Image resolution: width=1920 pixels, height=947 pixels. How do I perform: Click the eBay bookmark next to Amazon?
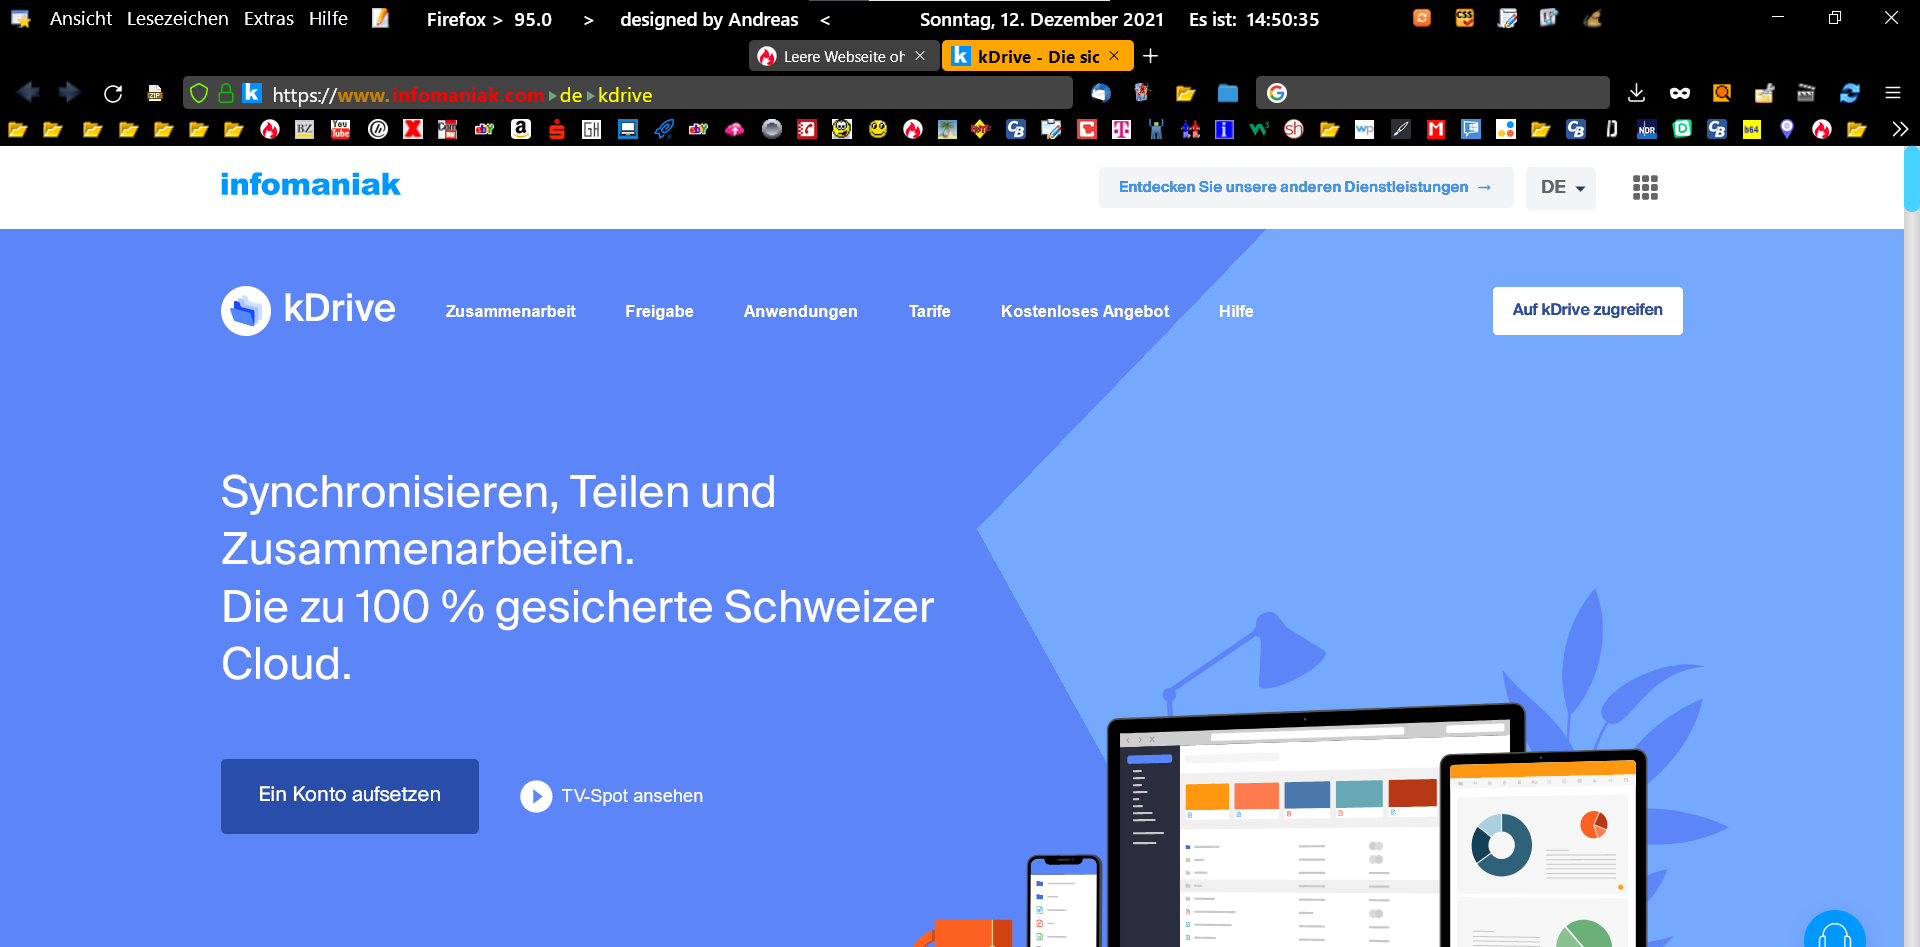click(485, 129)
